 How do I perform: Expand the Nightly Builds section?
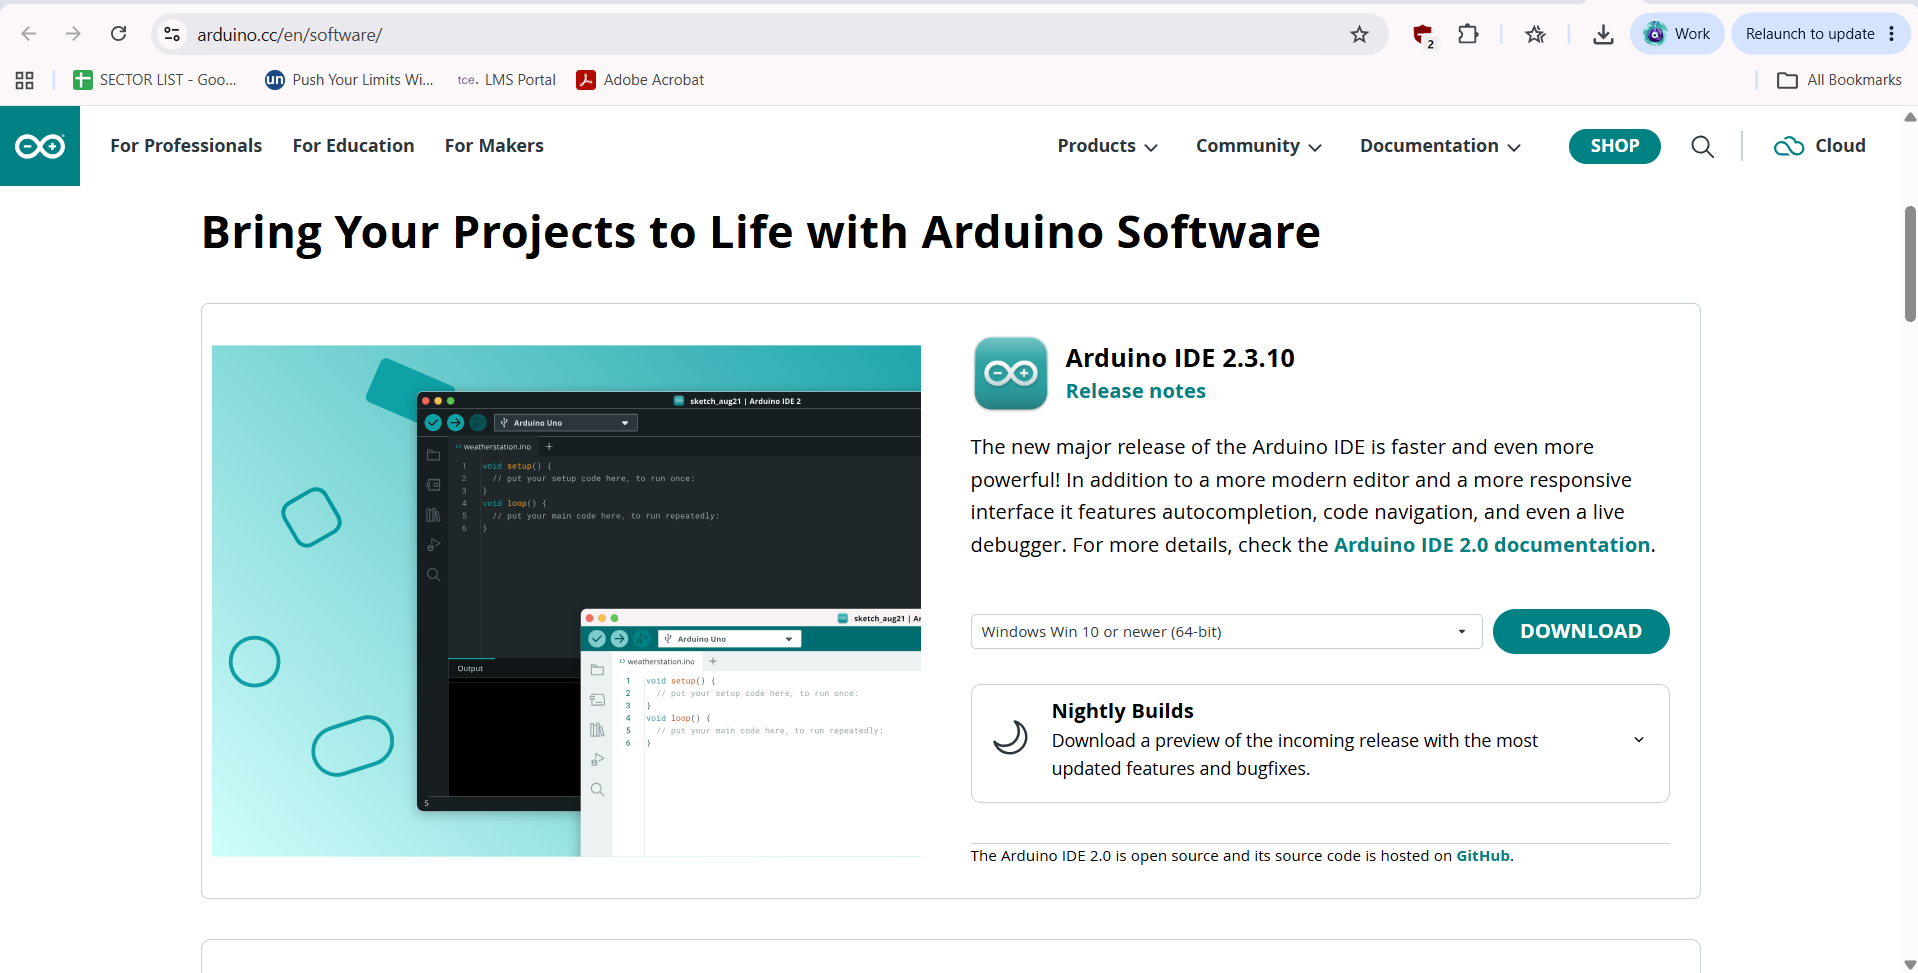(1638, 740)
